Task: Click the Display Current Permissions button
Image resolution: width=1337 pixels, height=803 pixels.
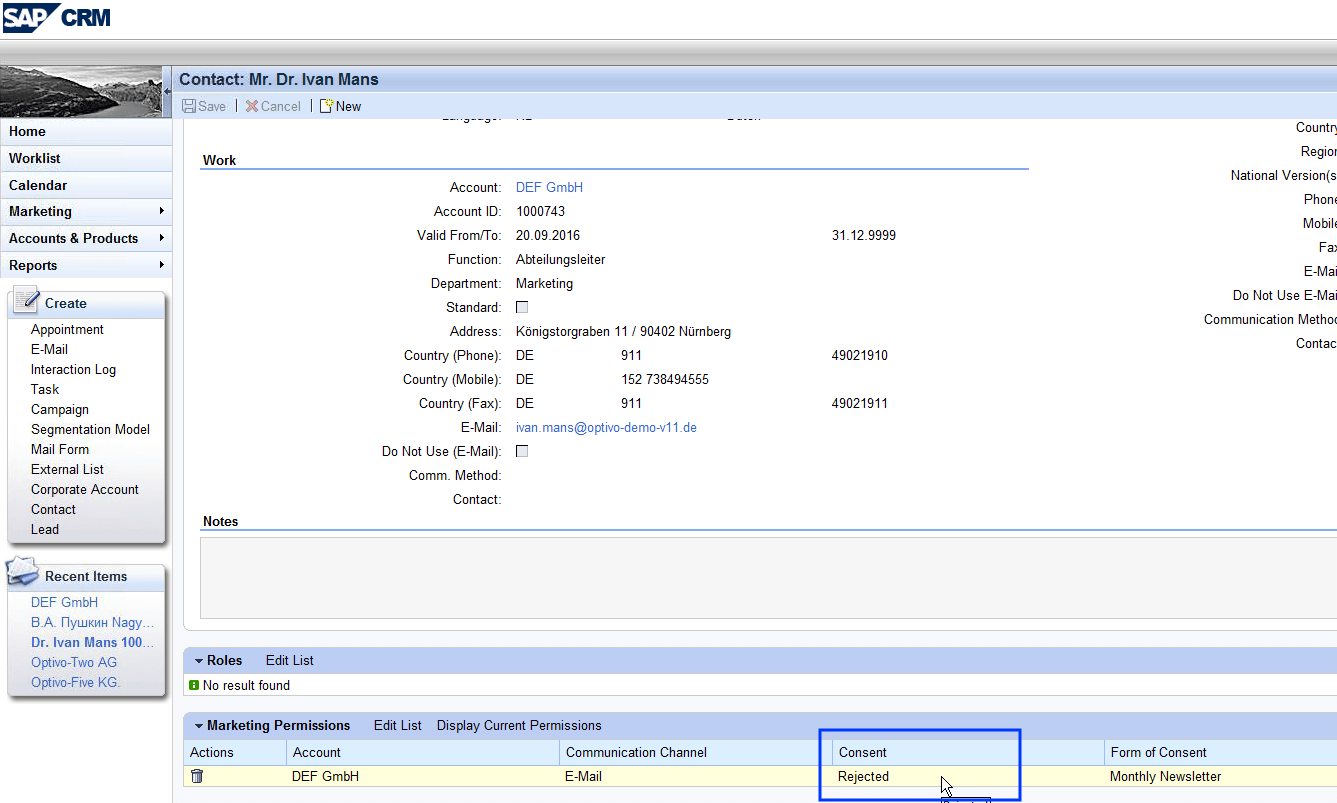Action: [x=519, y=725]
